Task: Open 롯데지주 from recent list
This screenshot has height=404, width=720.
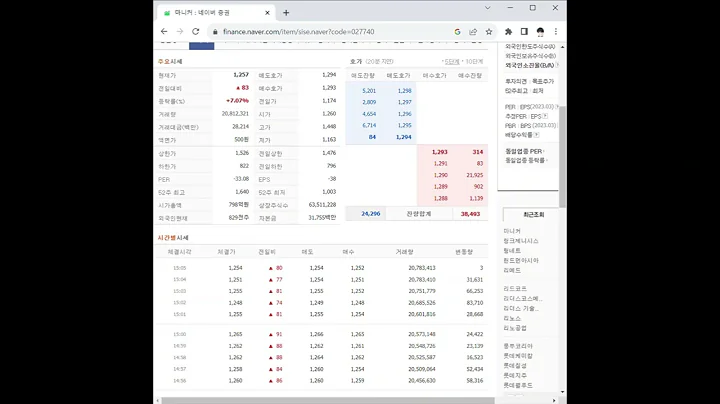Action: 515,376
